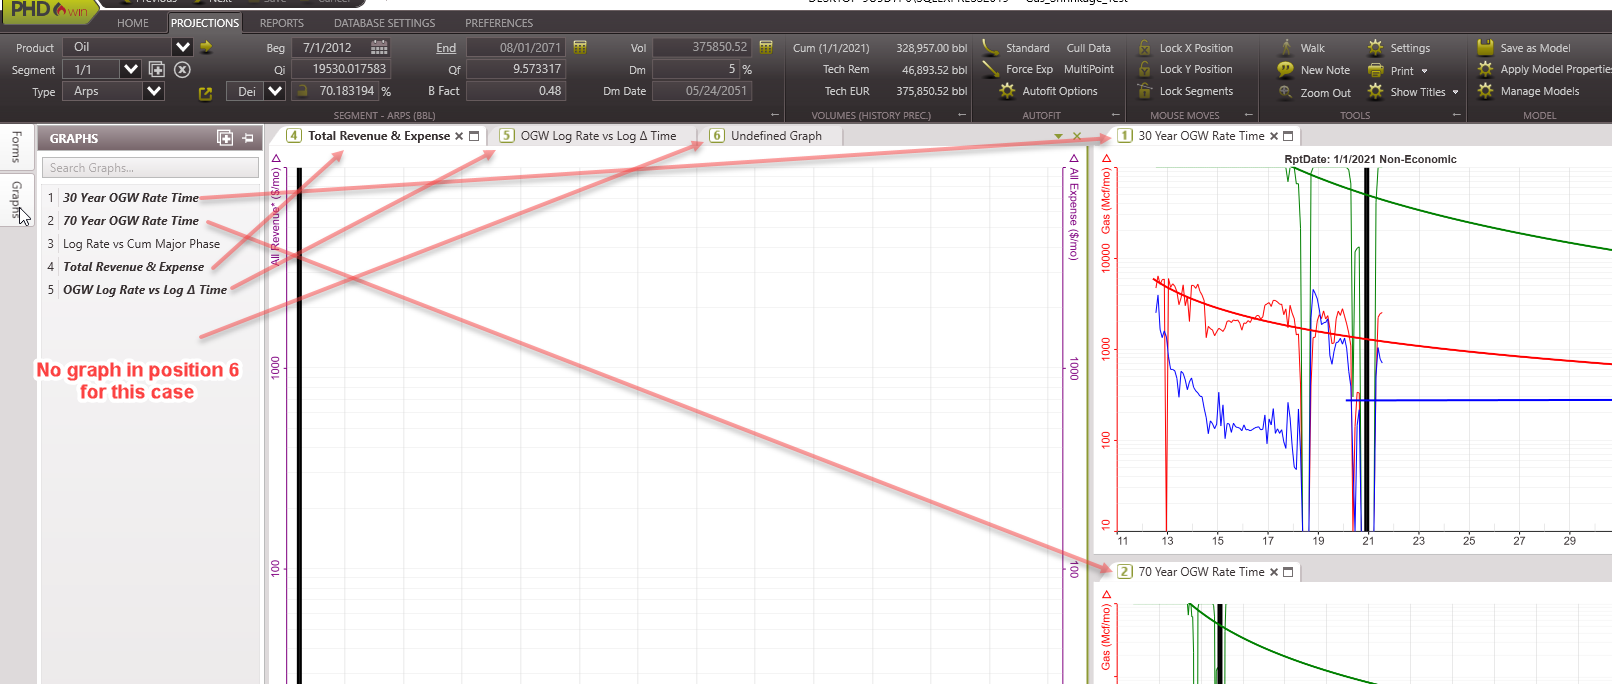1612x684 pixels.
Task: Toggle Lock X Position
Action: [x=1185, y=47]
